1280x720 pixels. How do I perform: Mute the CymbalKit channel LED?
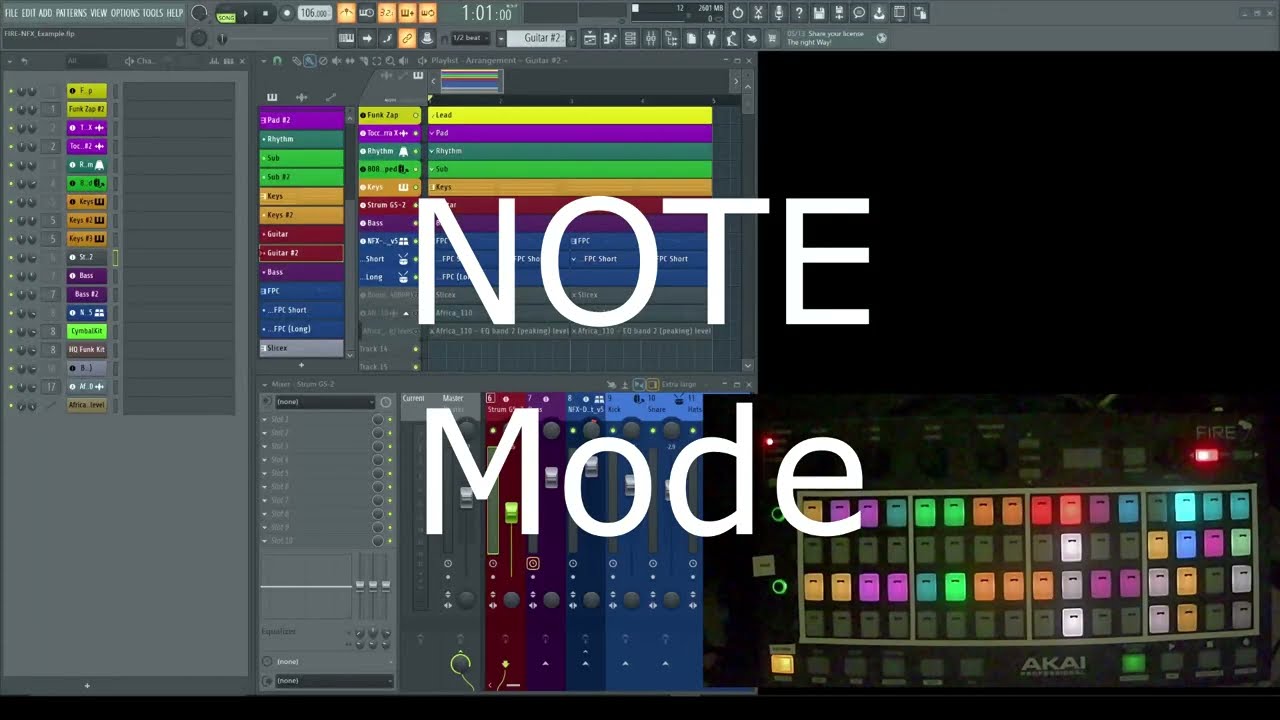11,331
